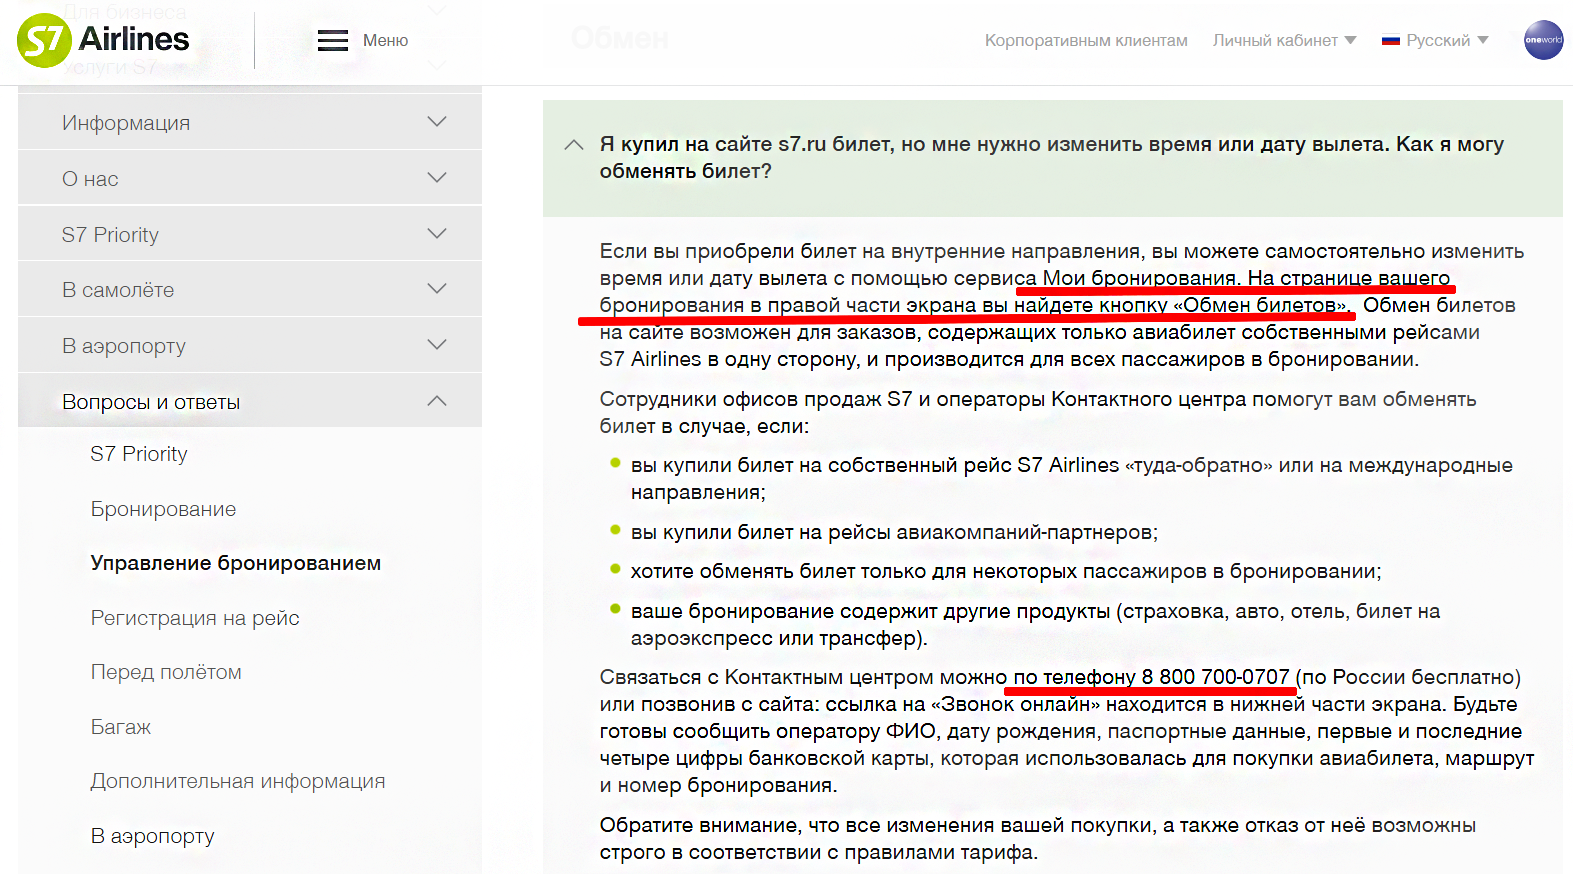
Task: Click the S7 Airlines logo
Action: (103, 40)
